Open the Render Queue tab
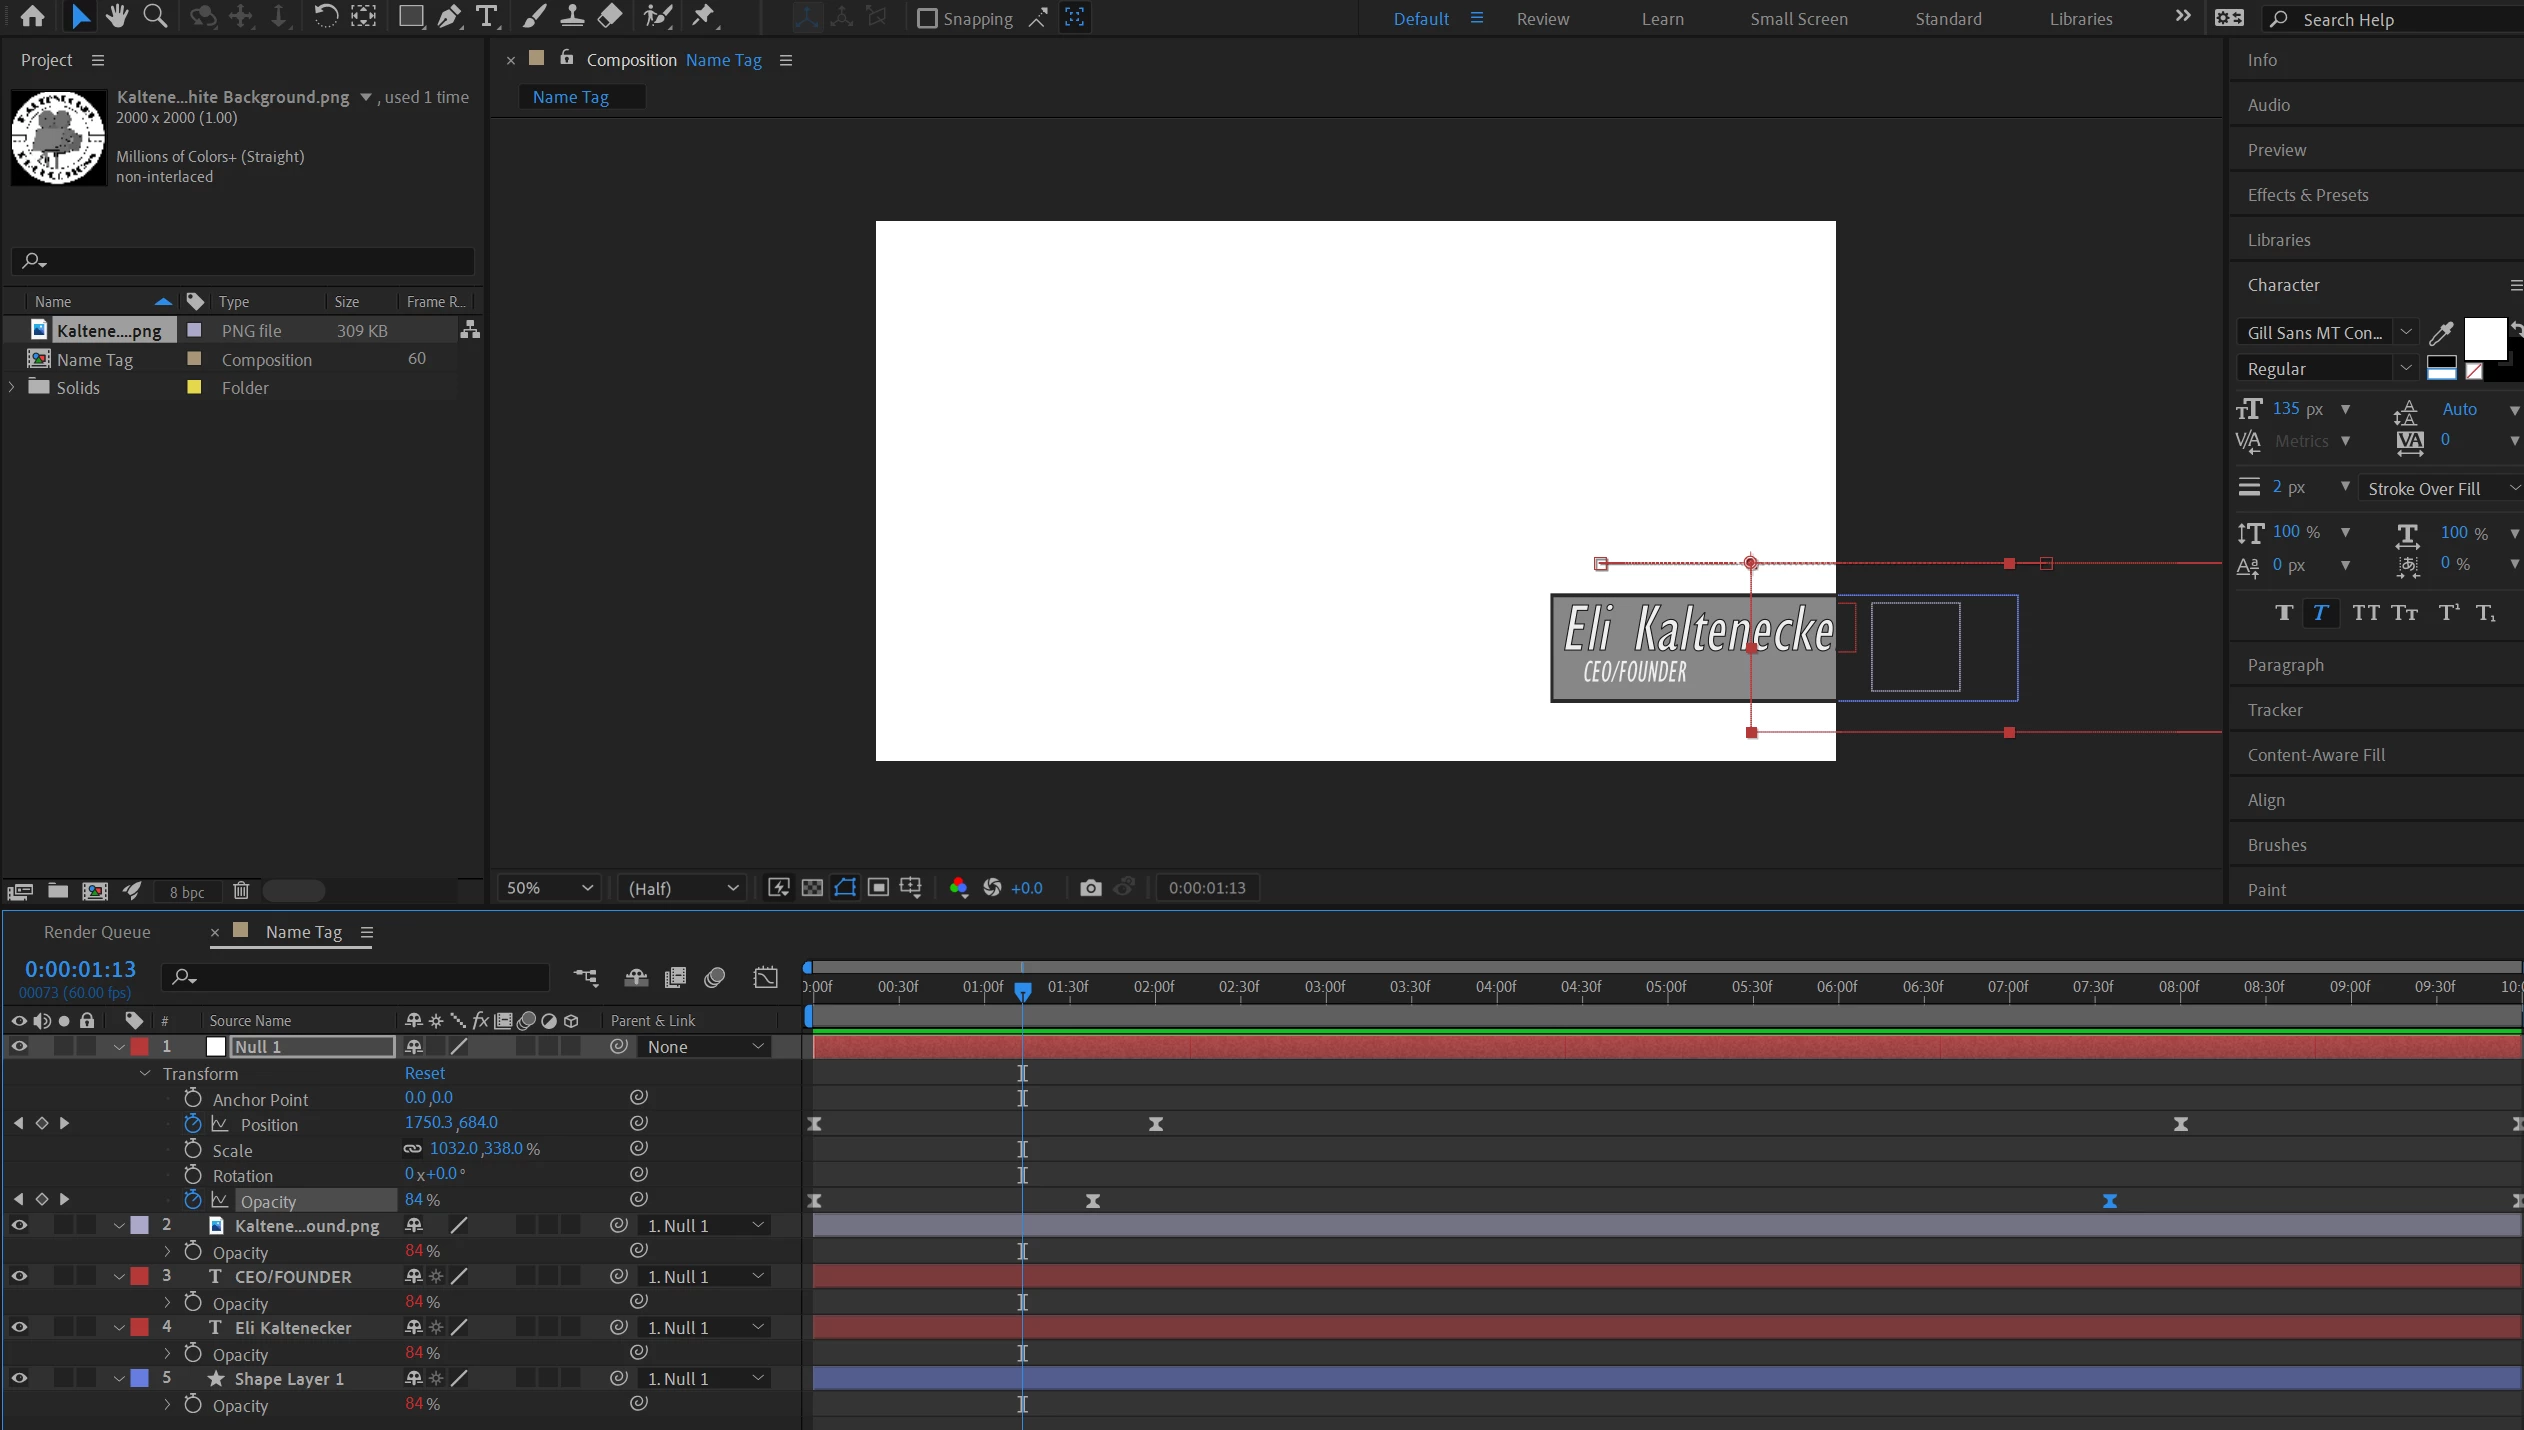 click(x=97, y=932)
